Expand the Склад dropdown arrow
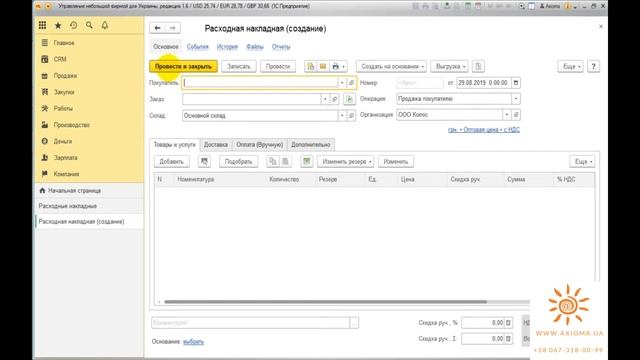This screenshot has height=360, width=640. click(x=342, y=116)
